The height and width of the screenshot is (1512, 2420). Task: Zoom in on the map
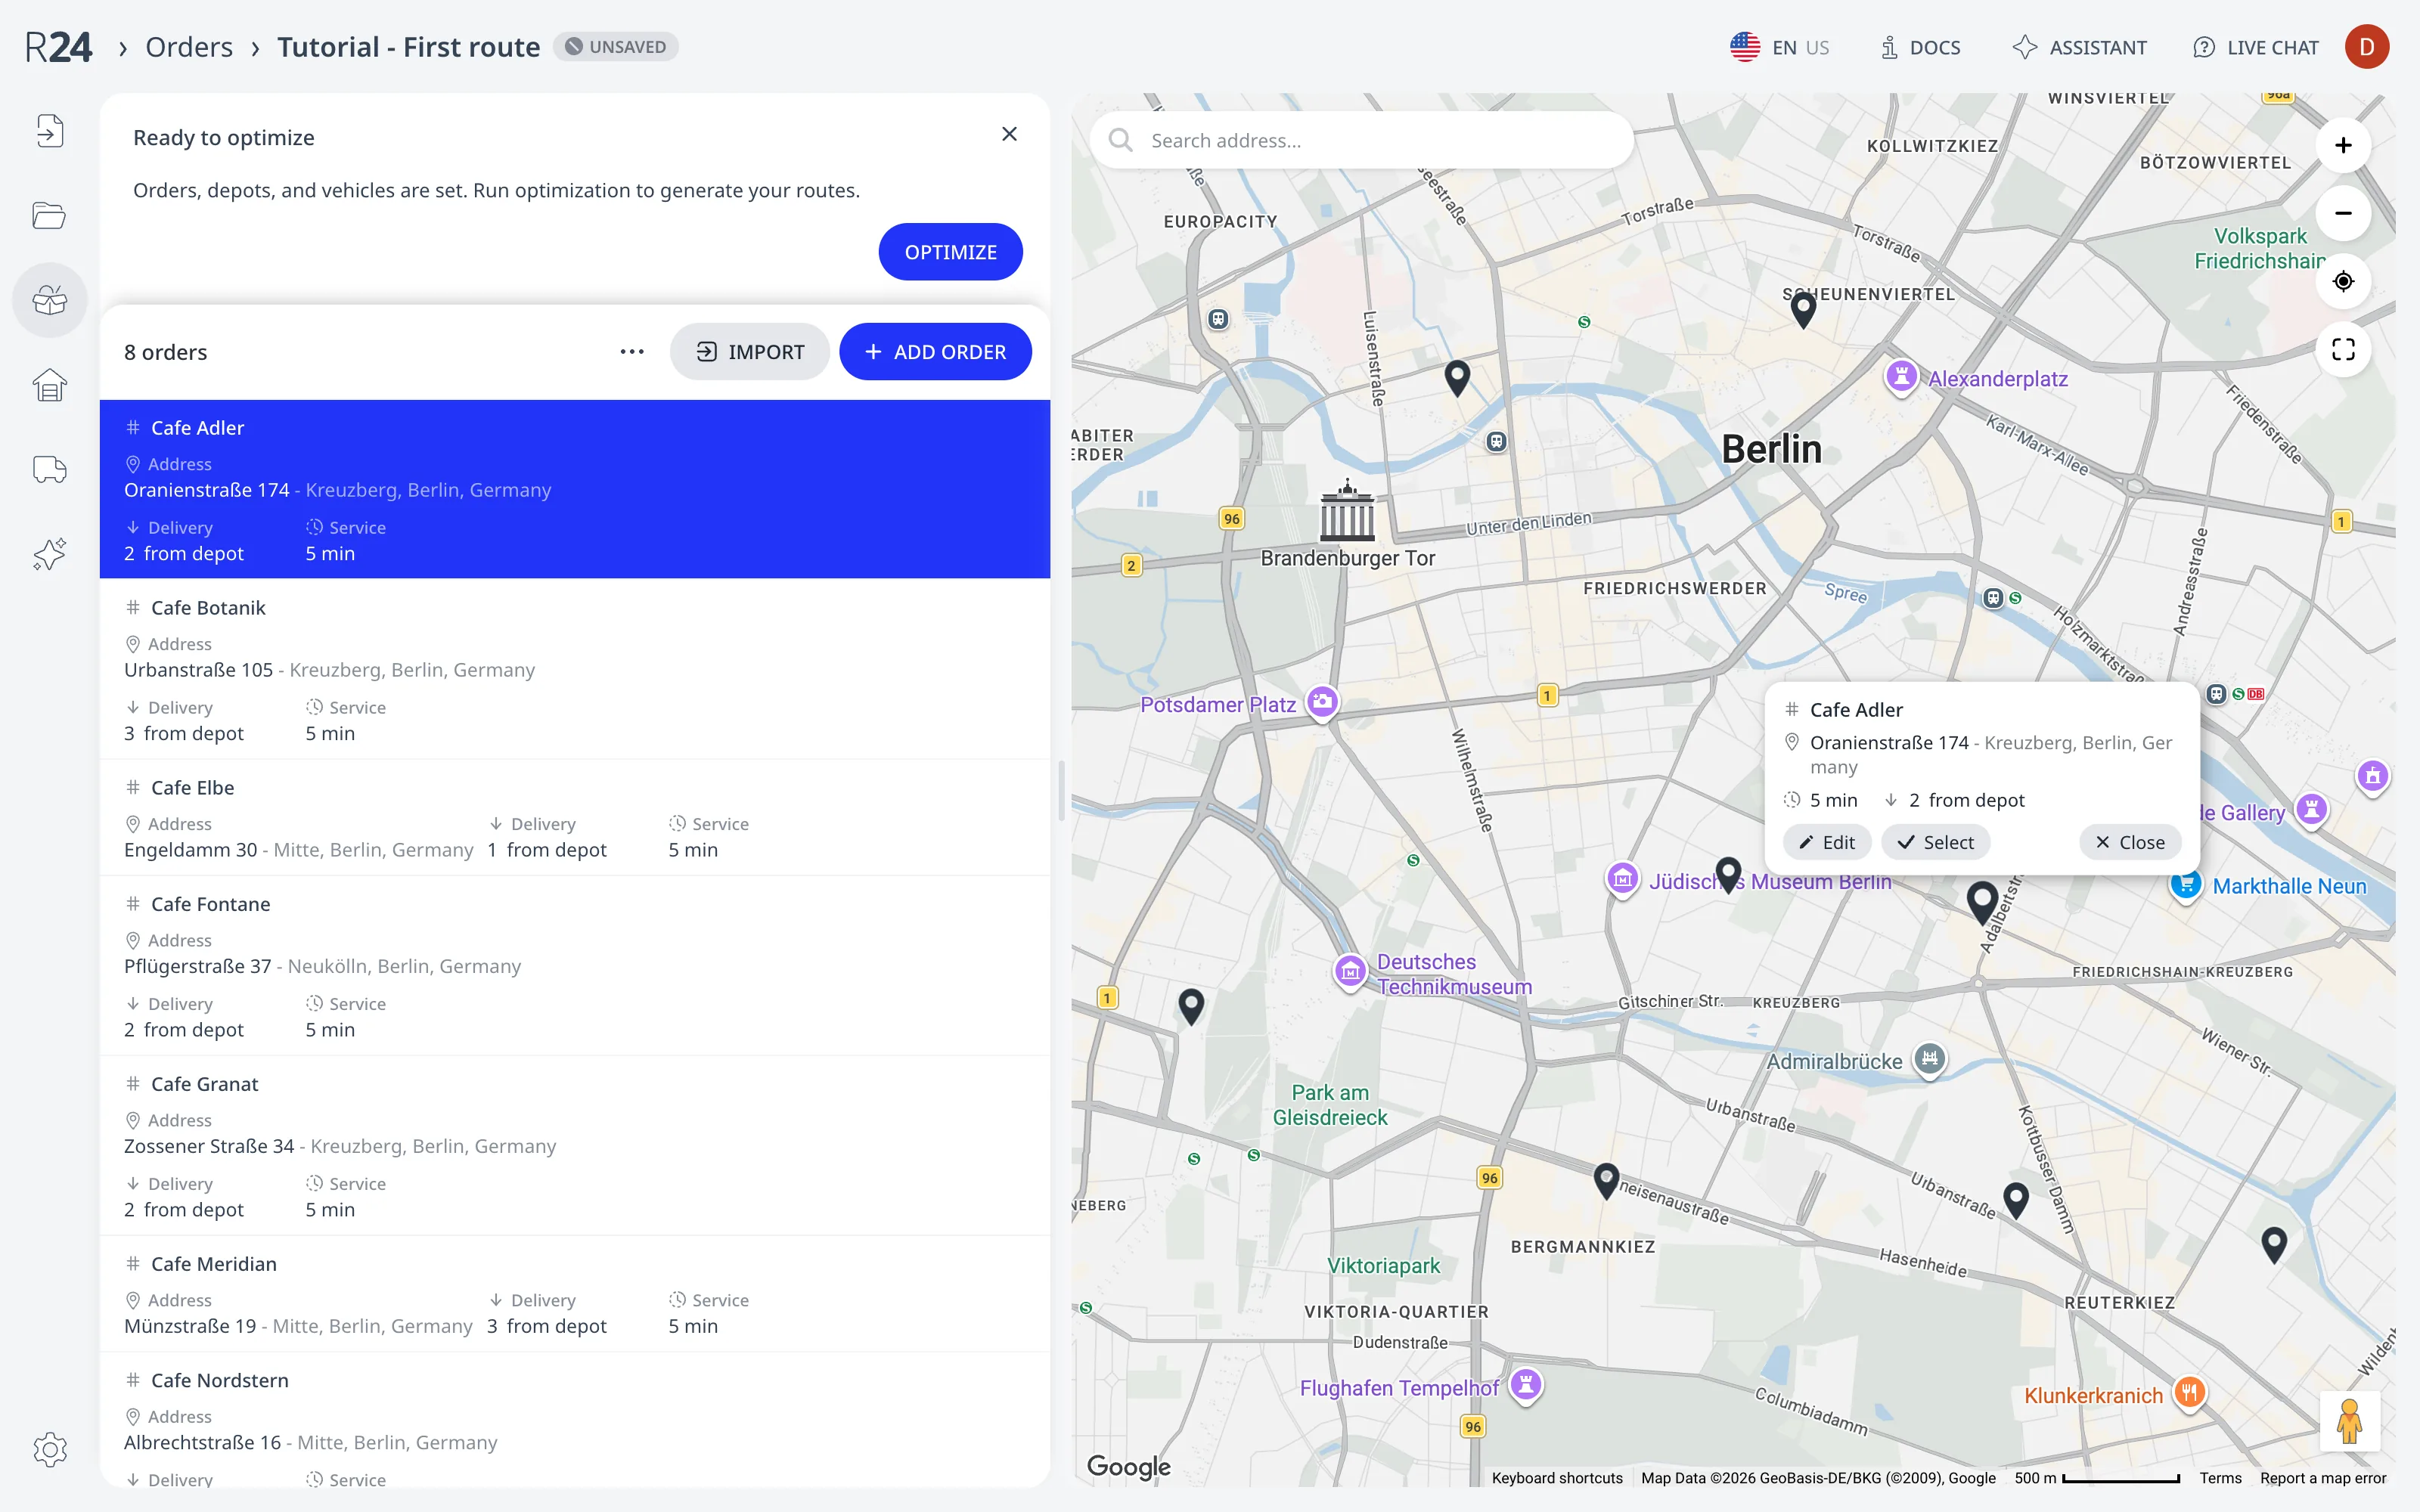[x=2343, y=146]
